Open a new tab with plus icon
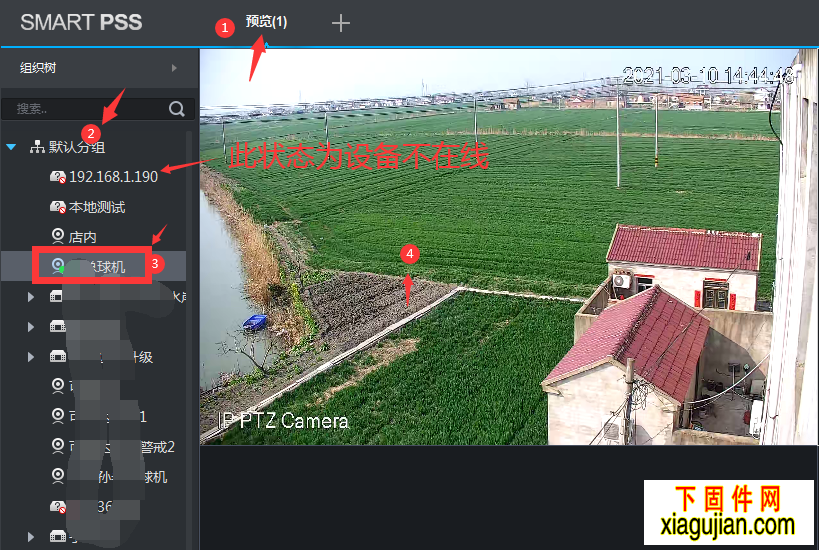Viewport: 819px width, 550px height. click(341, 23)
